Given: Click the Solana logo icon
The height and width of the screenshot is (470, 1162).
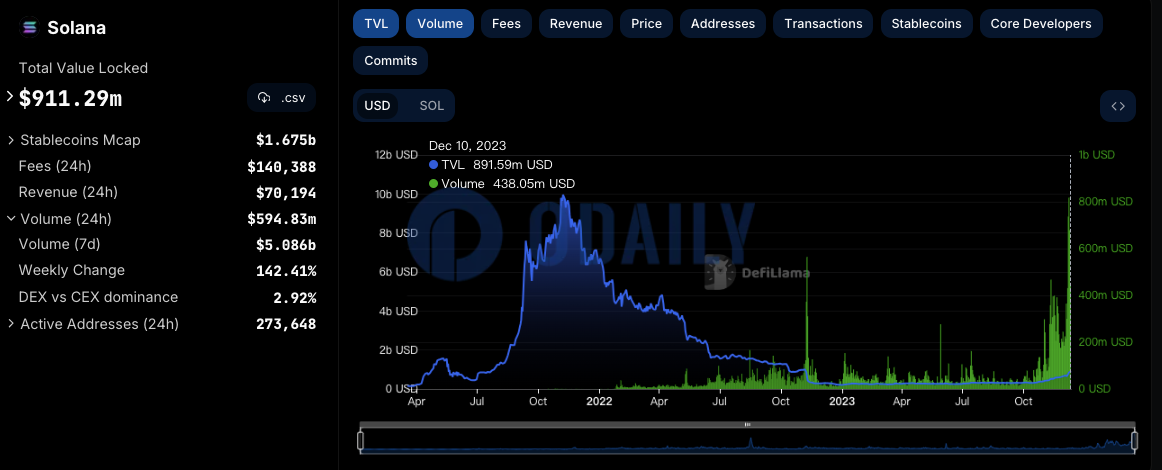Looking at the screenshot, I should click(29, 28).
